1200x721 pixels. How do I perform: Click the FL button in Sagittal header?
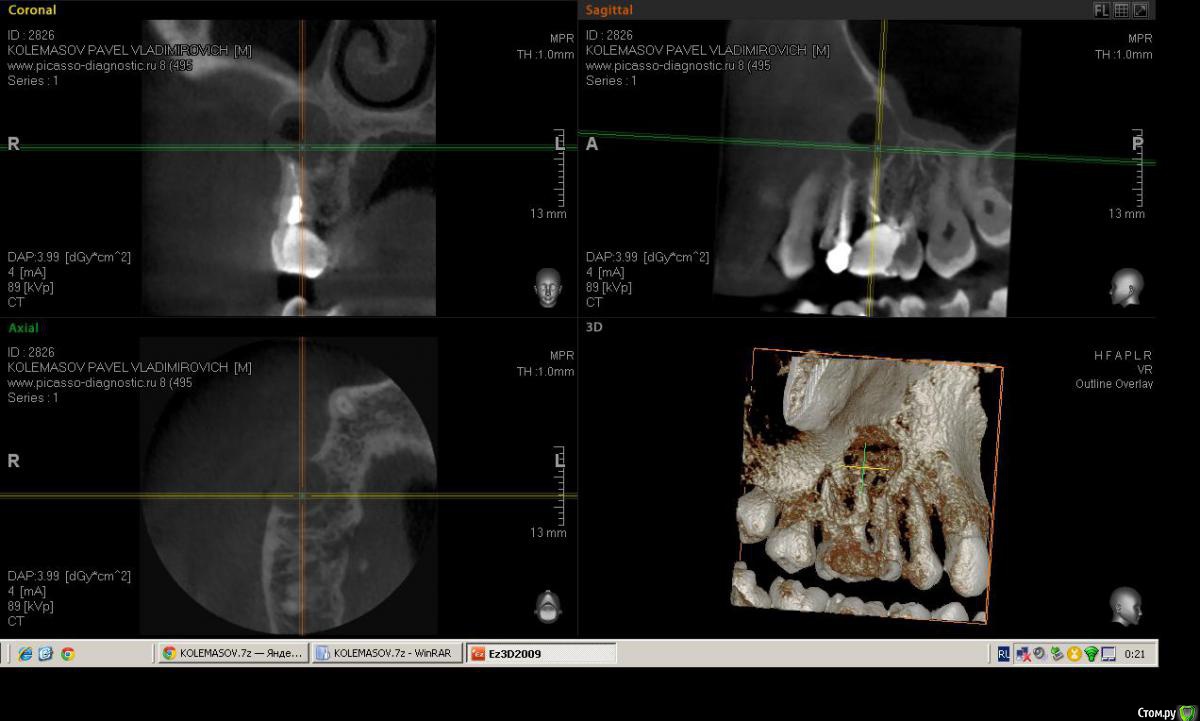click(x=1102, y=10)
